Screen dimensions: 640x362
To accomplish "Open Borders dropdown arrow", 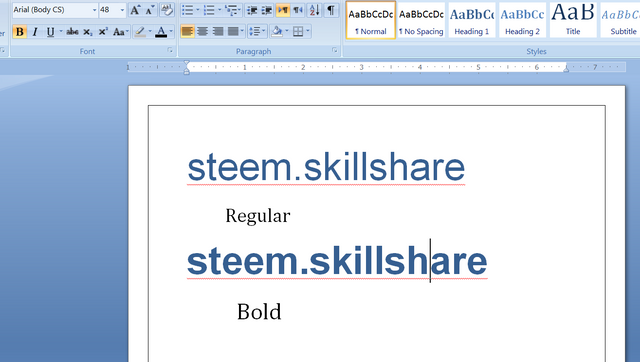I will click(x=308, y=31).
